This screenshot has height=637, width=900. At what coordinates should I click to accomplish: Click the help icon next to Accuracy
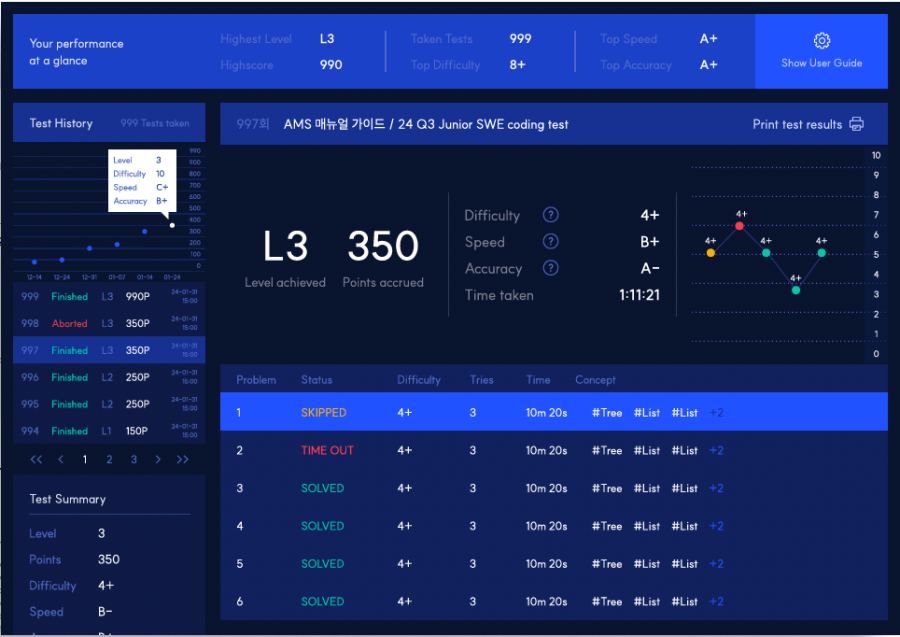tap(550, 268)
